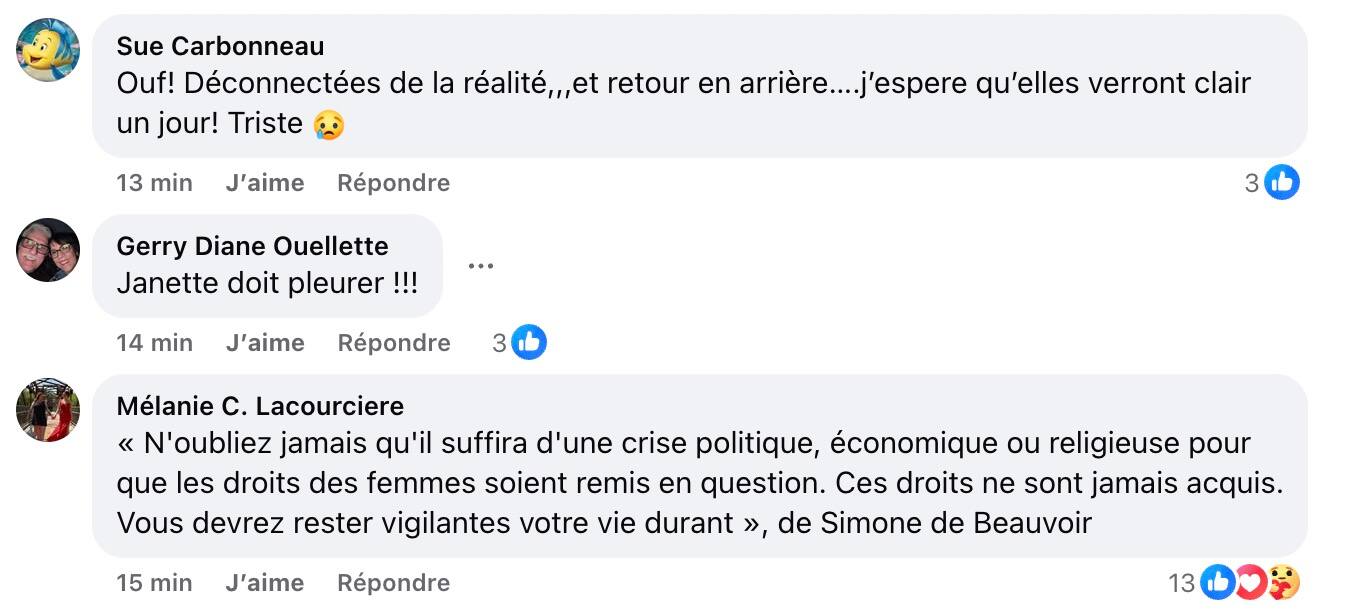The height and width of the screenshot is (610, 1362).
Task: Click the blue like icon on Sue's comment
Action: pyautogui.click(x=1282, y=183)
